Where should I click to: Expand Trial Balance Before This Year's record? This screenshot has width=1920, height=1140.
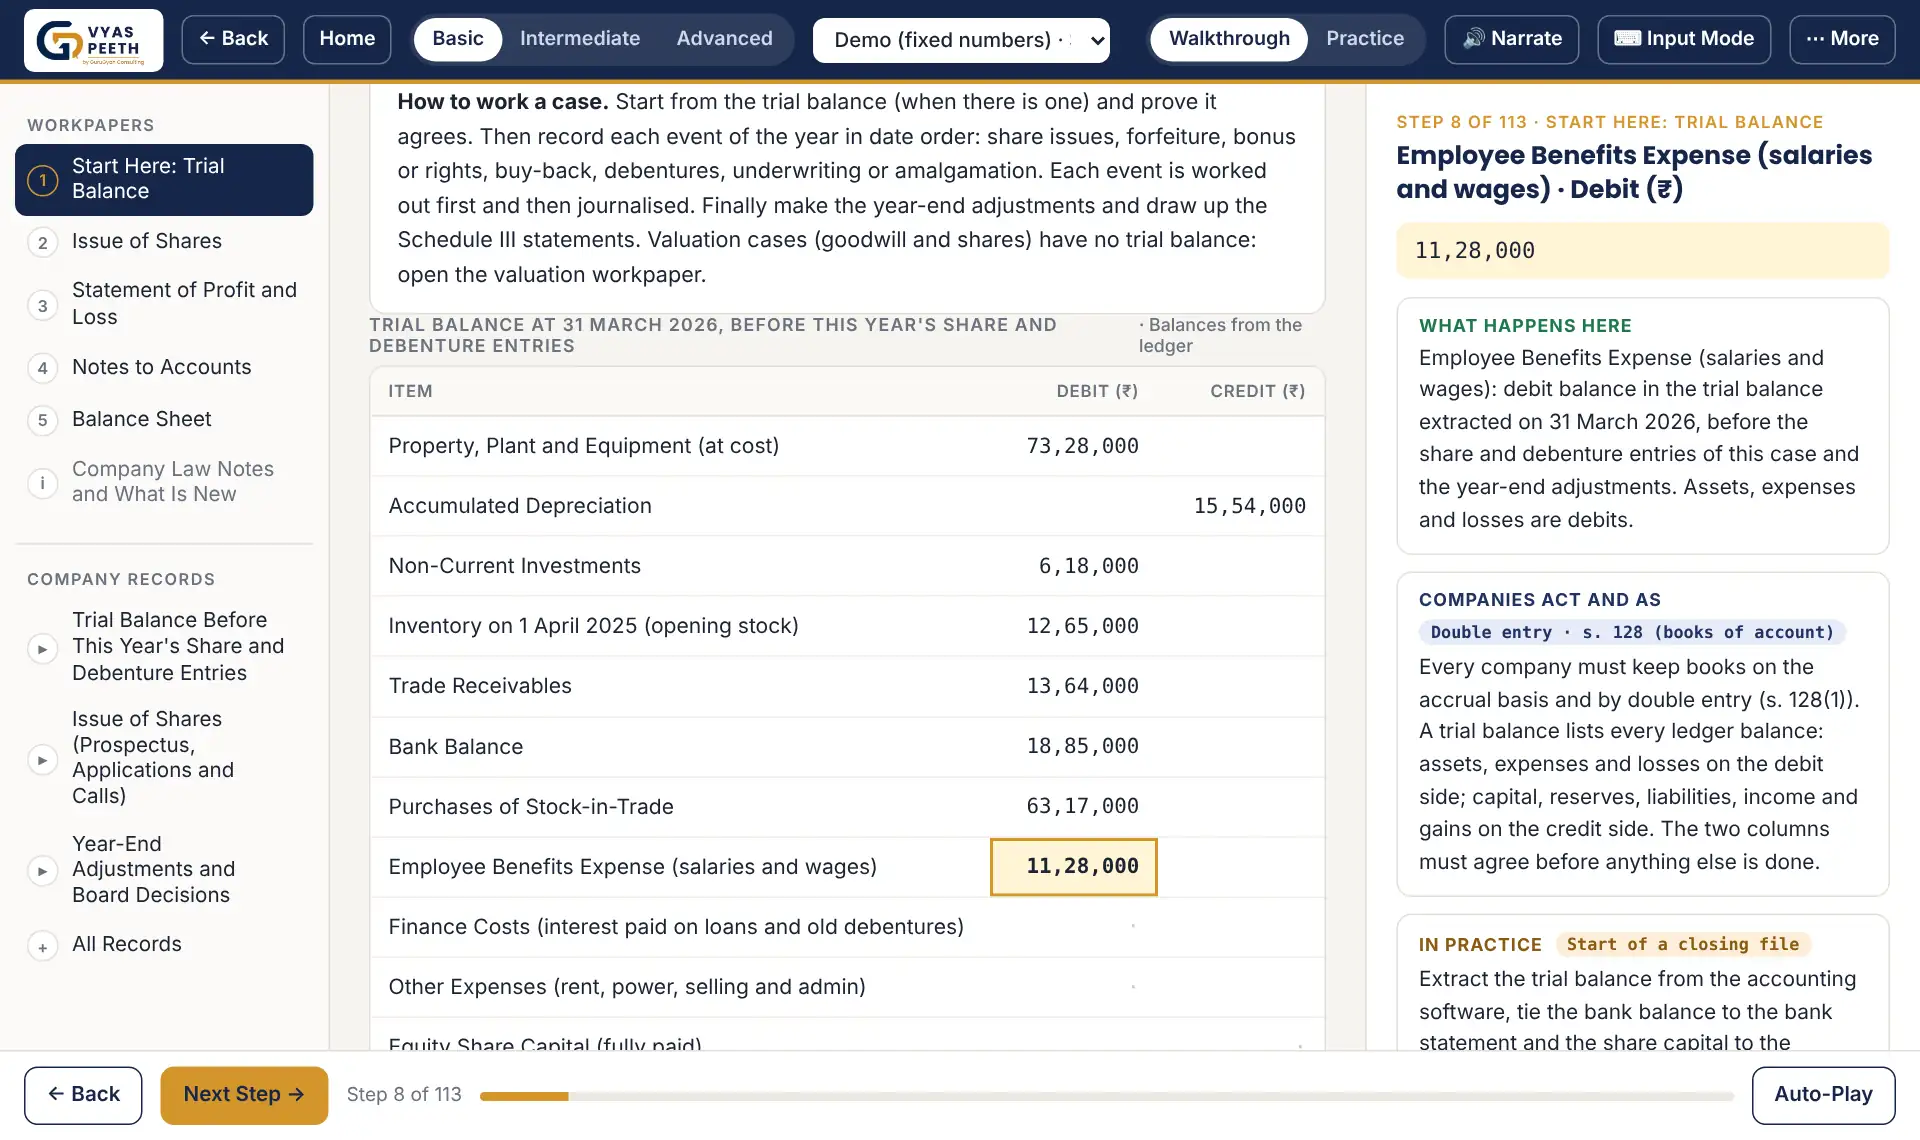coord(42,649)
